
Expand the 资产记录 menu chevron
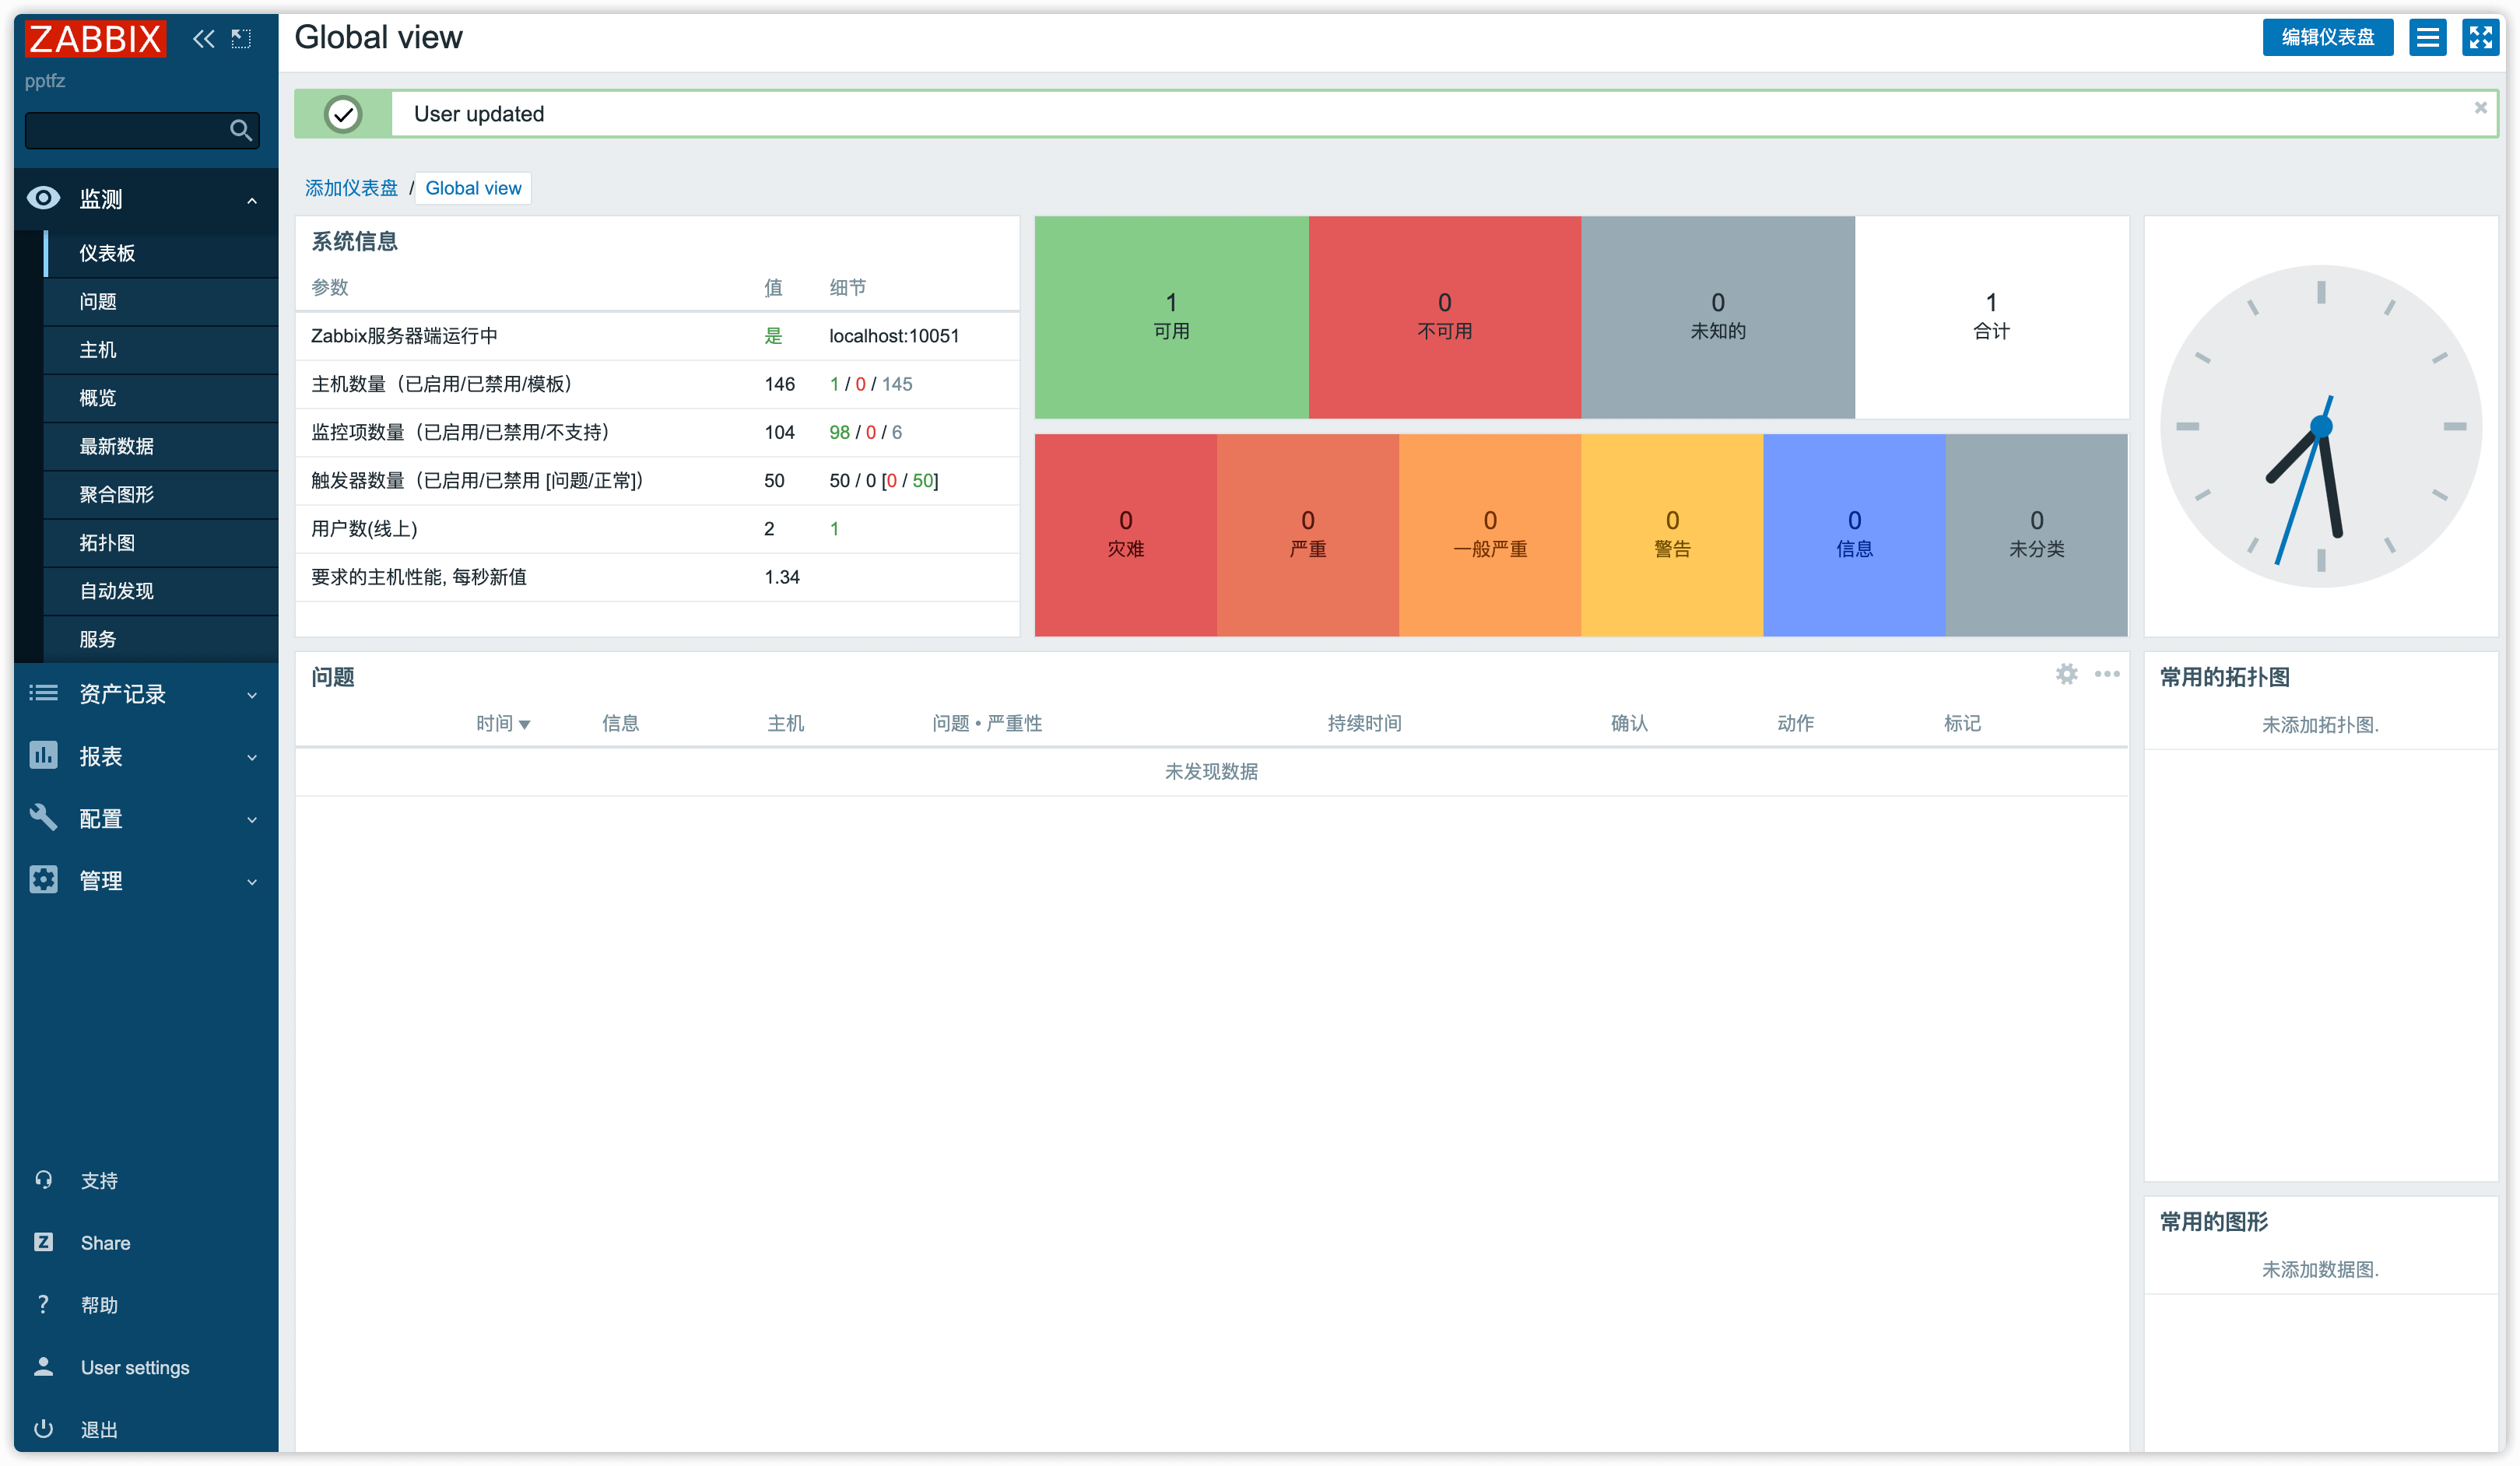pos(252,695)
